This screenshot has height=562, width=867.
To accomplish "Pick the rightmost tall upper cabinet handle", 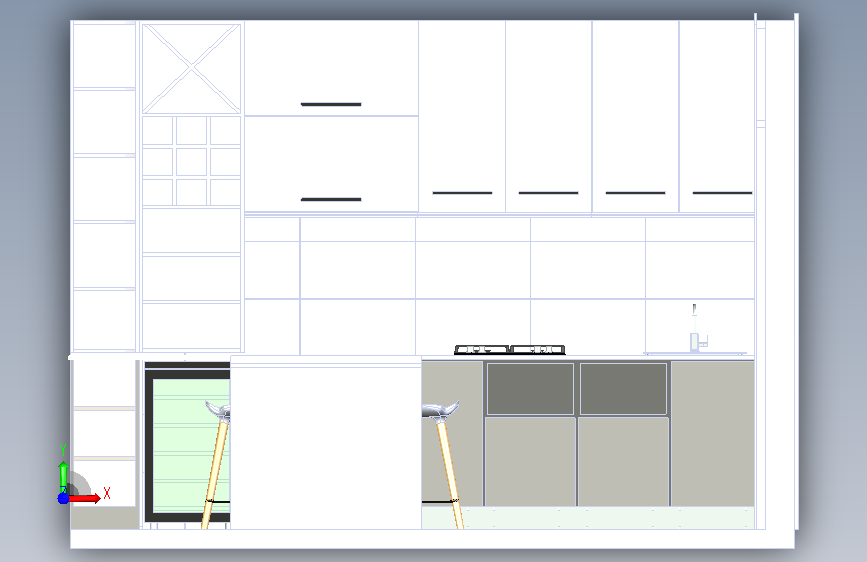I will pos(723,193).
